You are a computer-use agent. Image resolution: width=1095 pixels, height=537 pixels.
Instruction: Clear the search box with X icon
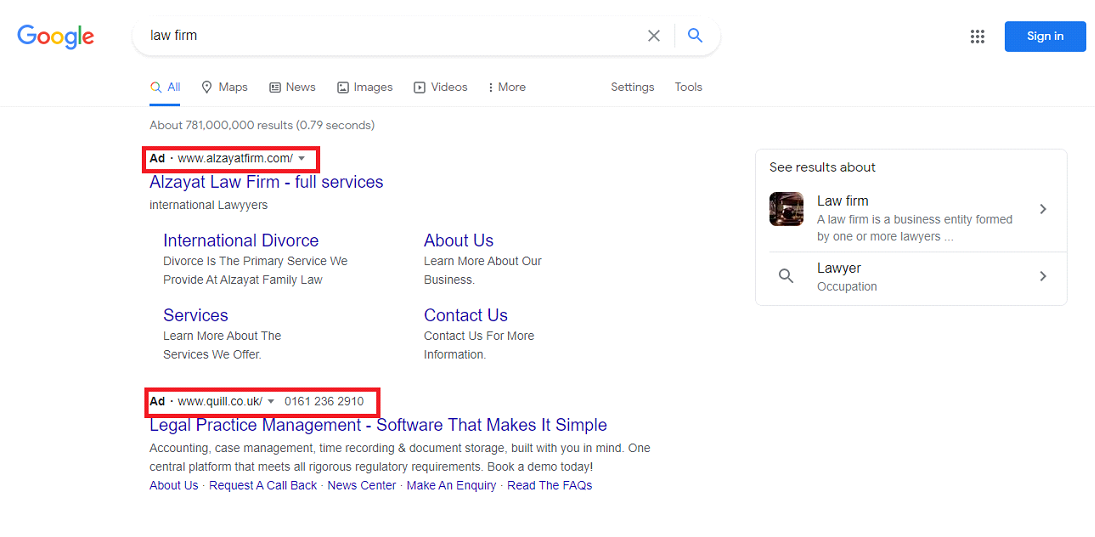coord(654,36)
